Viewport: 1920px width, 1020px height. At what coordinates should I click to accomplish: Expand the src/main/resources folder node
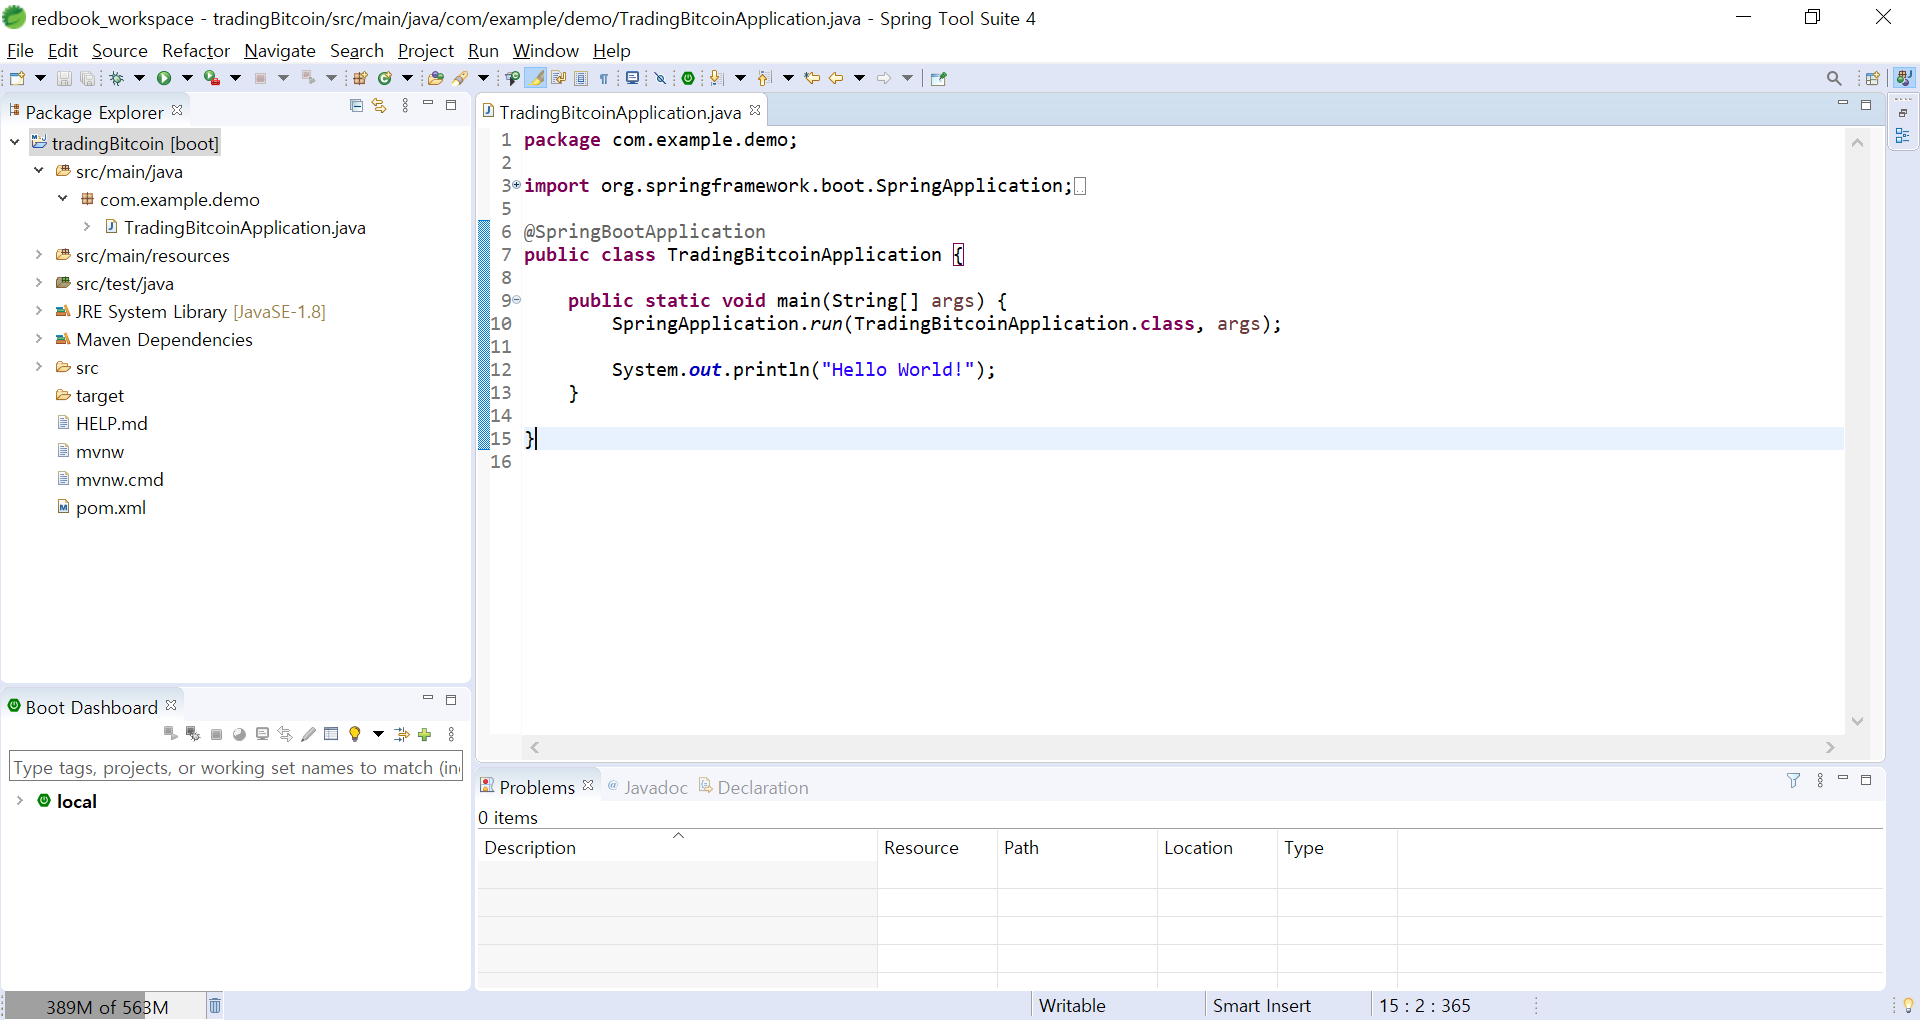(39, 255)
